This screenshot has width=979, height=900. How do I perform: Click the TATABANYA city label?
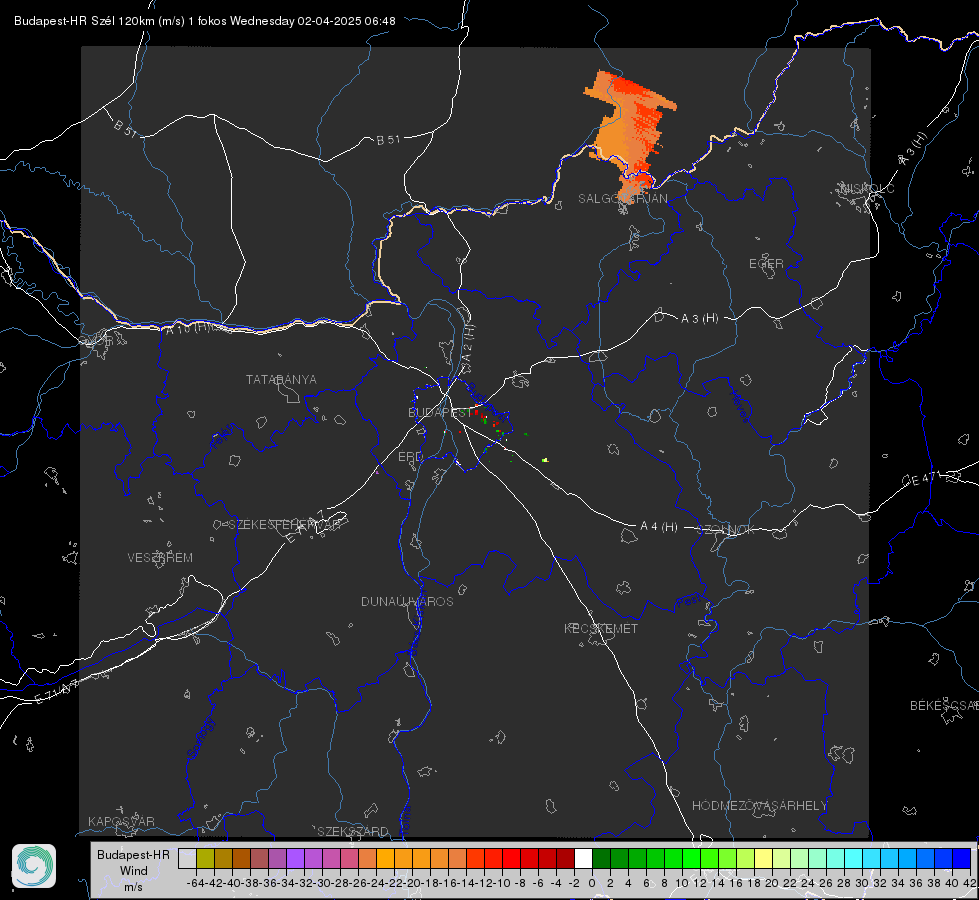(281, 380)
